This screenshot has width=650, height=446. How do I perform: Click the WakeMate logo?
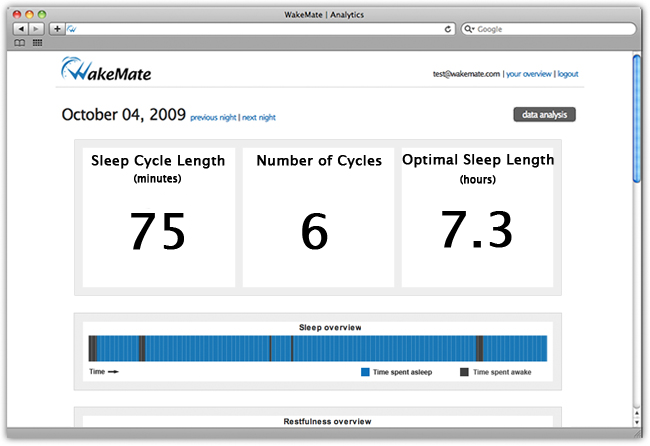pyautogui.click(x=106, y=71)
